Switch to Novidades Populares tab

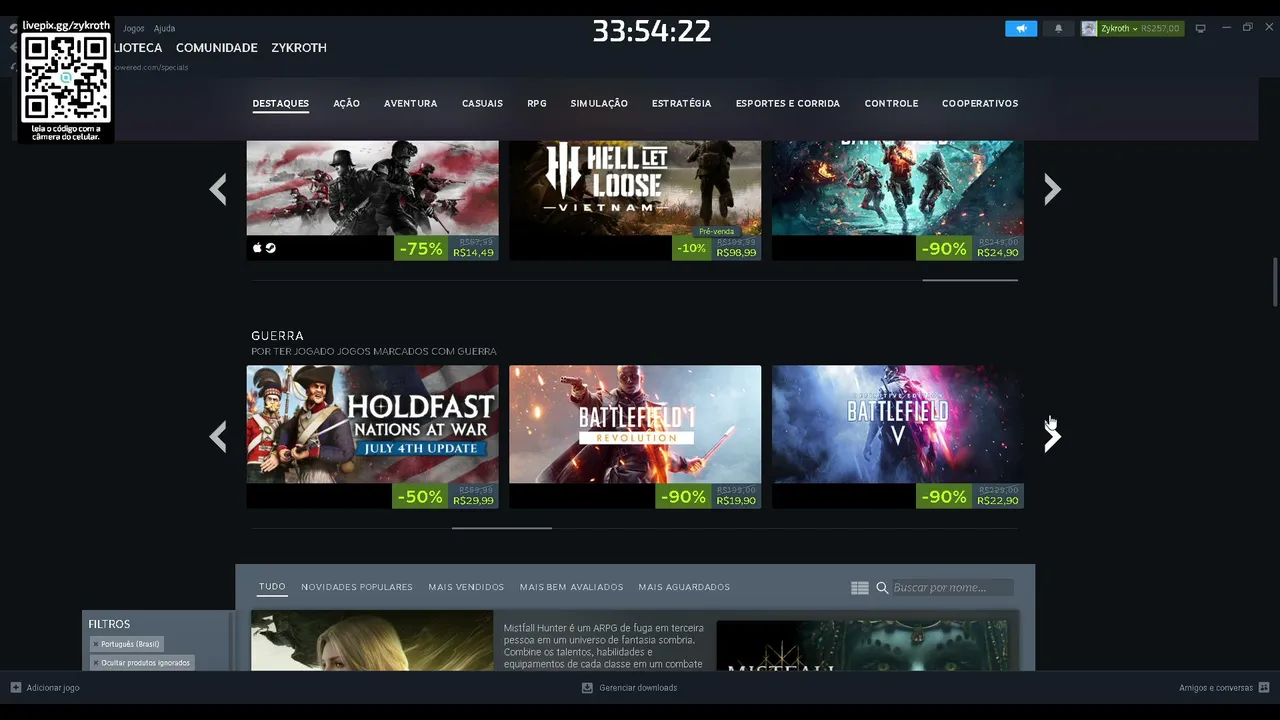click(x=357, y=587)
